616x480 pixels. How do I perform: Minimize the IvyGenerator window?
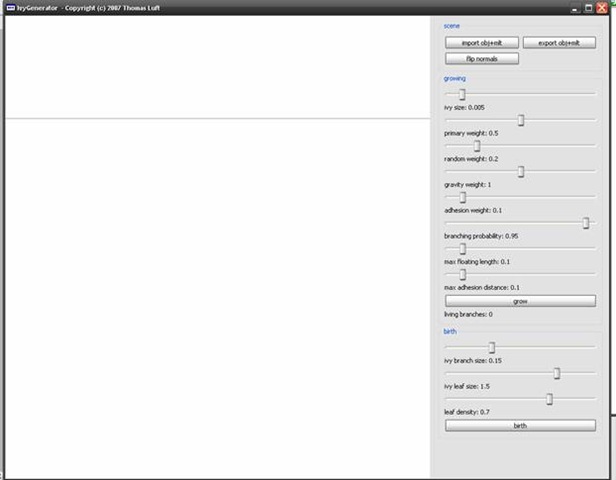pyautogui.click(x=575, y=7)
